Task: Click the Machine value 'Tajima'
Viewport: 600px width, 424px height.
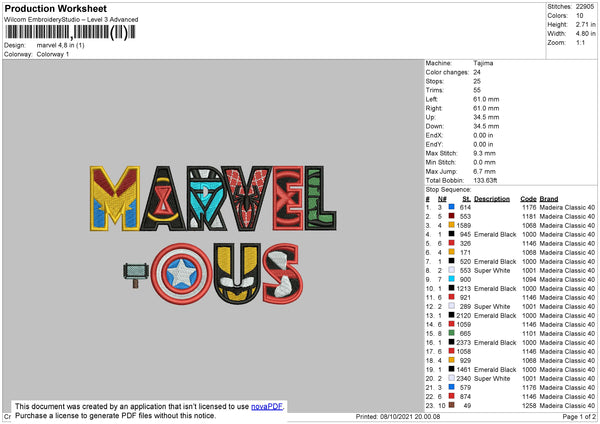Action: [x=483, y=63]
